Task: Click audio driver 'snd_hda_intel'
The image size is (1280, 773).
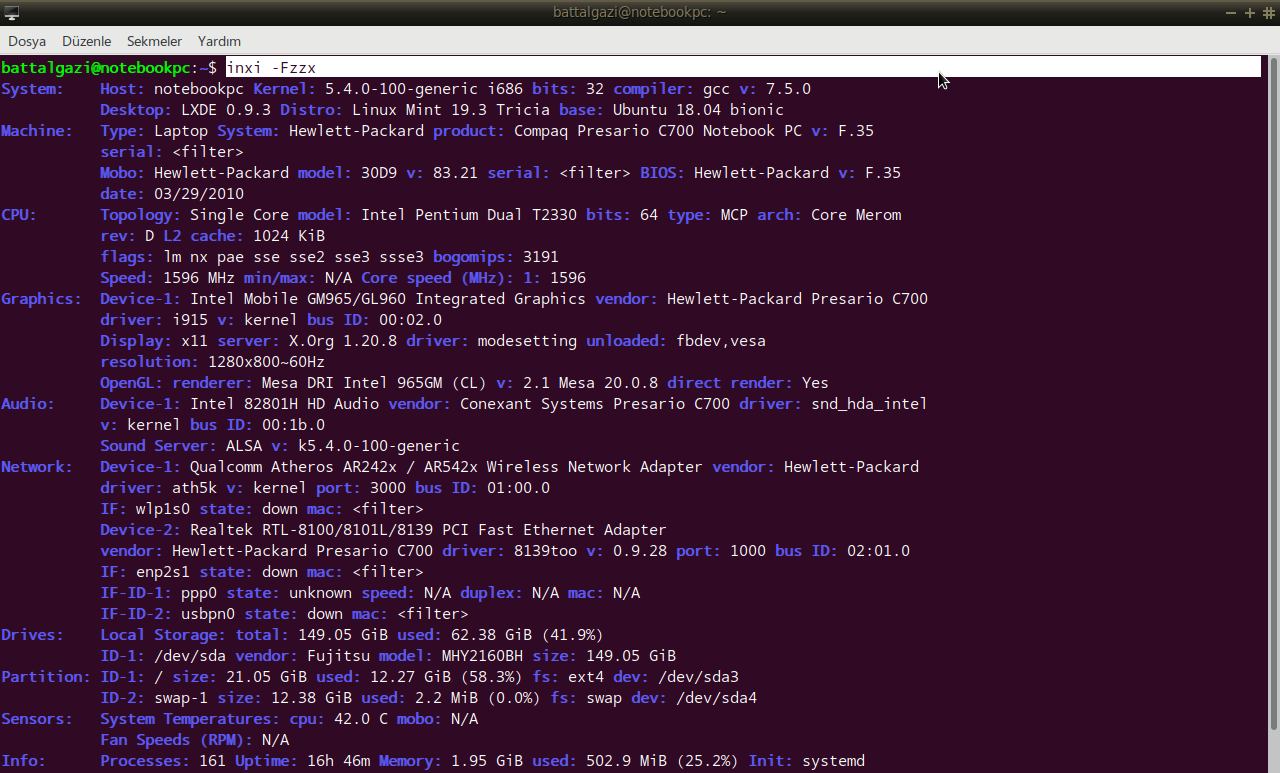Action: click(x=869, y=404)
